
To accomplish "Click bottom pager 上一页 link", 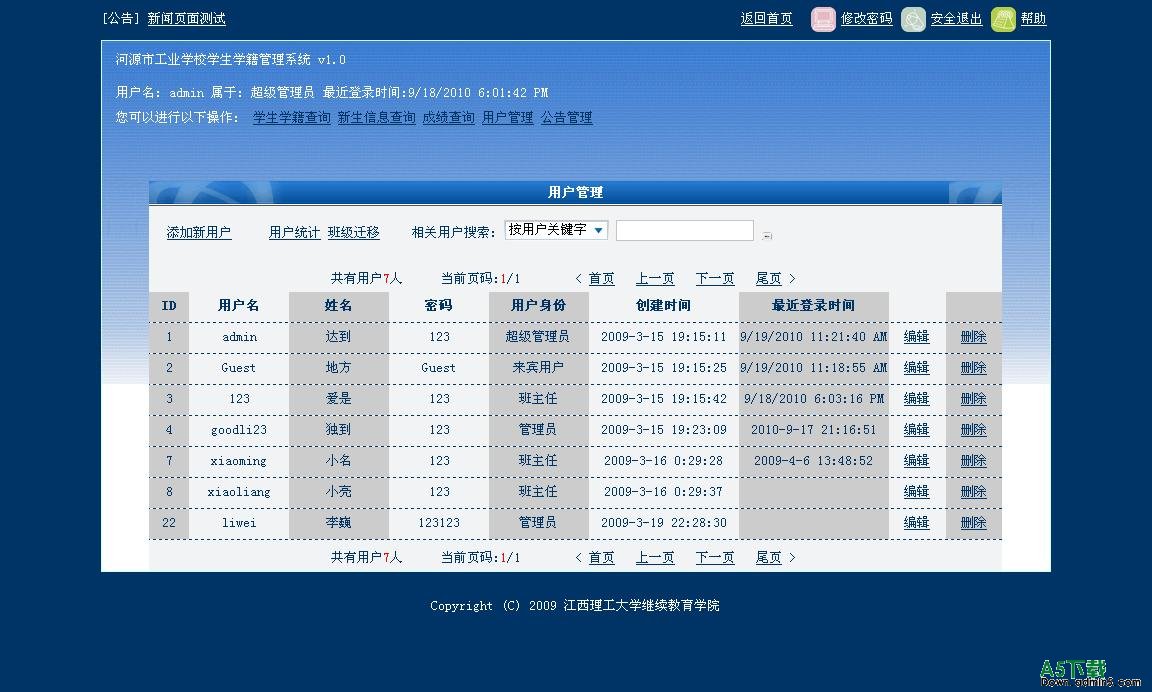I will (x=655, y=558).
